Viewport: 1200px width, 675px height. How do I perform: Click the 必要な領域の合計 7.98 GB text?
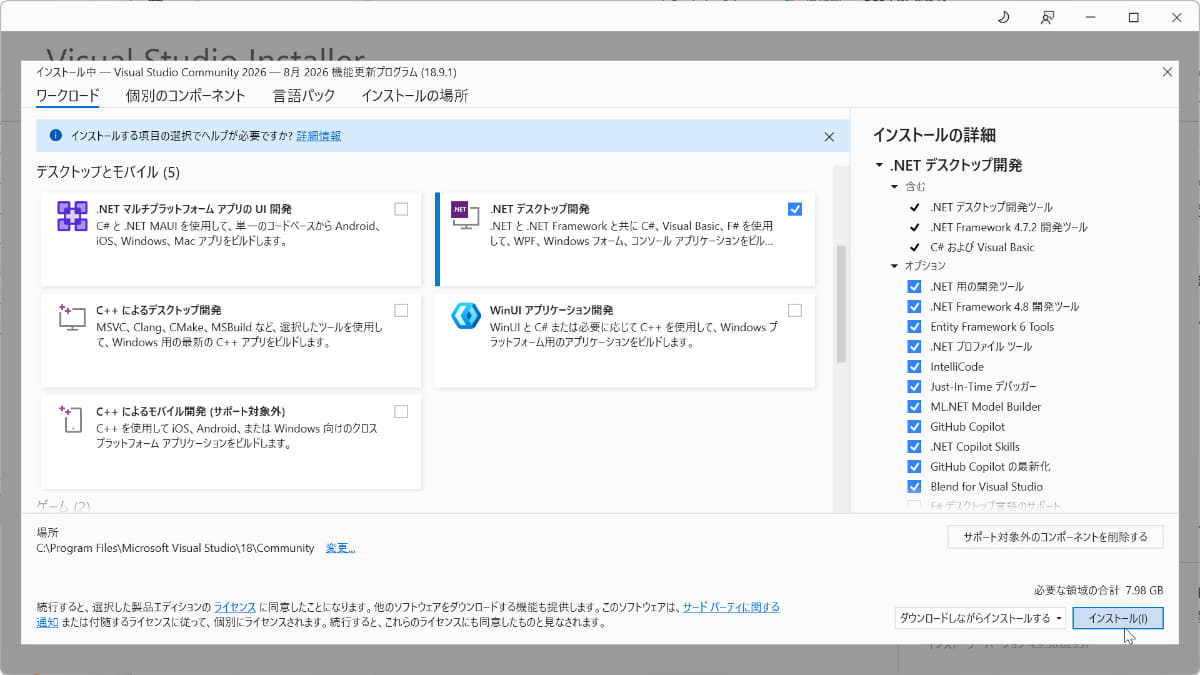(1099, 590)
